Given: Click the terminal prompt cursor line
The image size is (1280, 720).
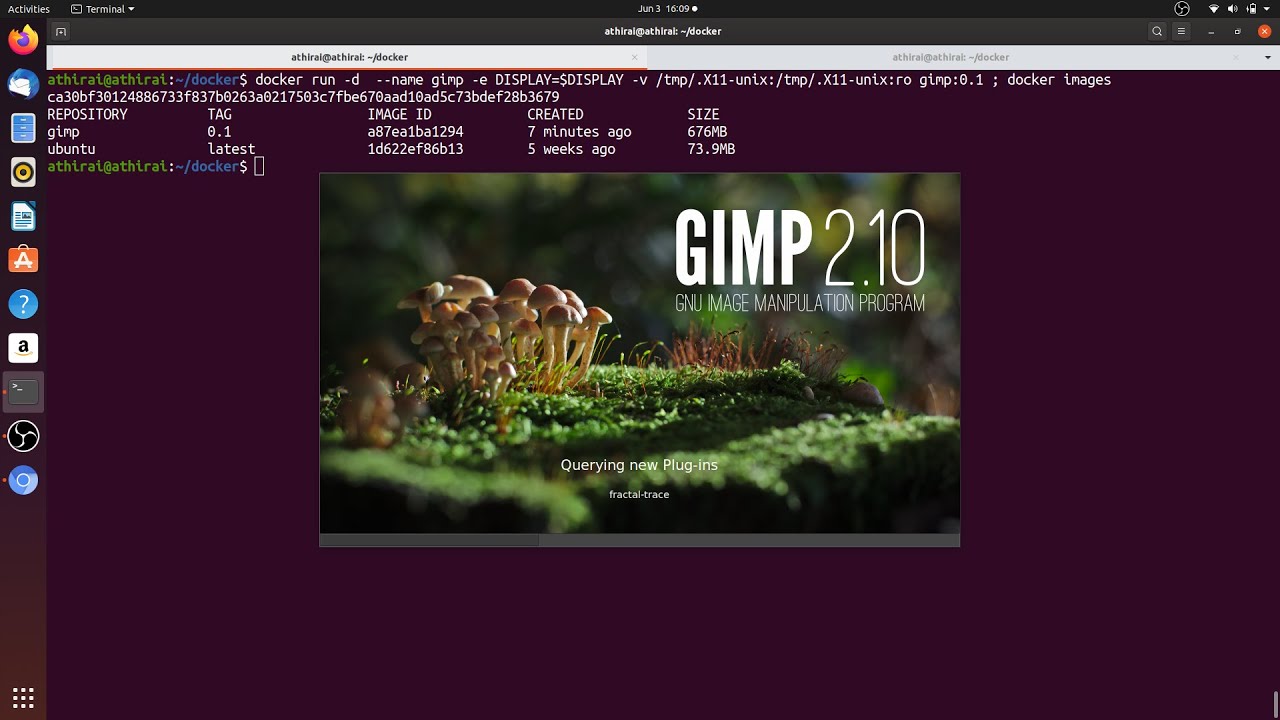Looking at the screenshot, I should tap(156, 166).
